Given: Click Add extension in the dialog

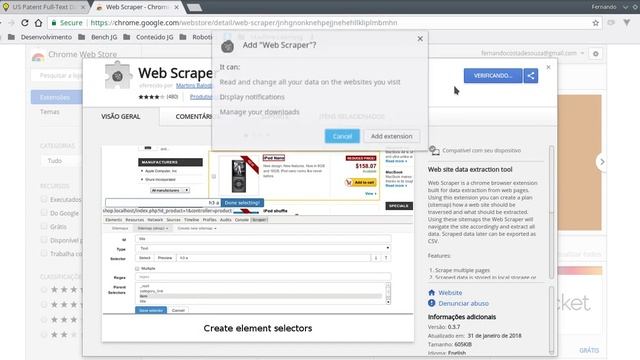Looking at the screenshot, I should [391, 136].
